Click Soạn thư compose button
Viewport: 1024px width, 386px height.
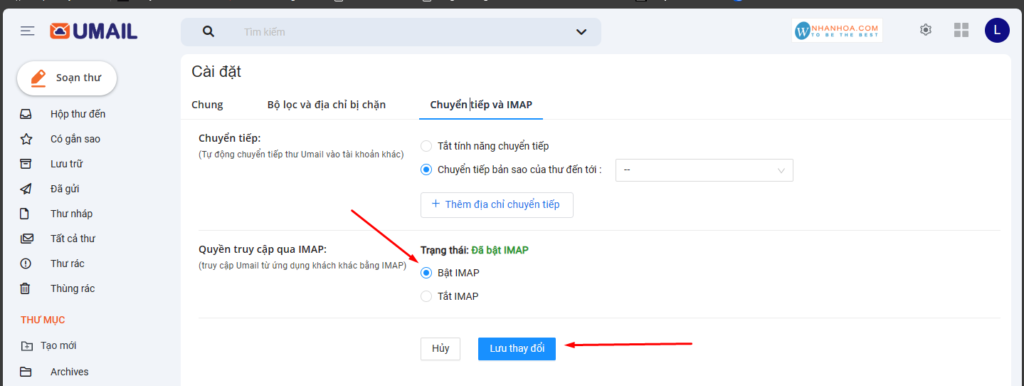67,78
